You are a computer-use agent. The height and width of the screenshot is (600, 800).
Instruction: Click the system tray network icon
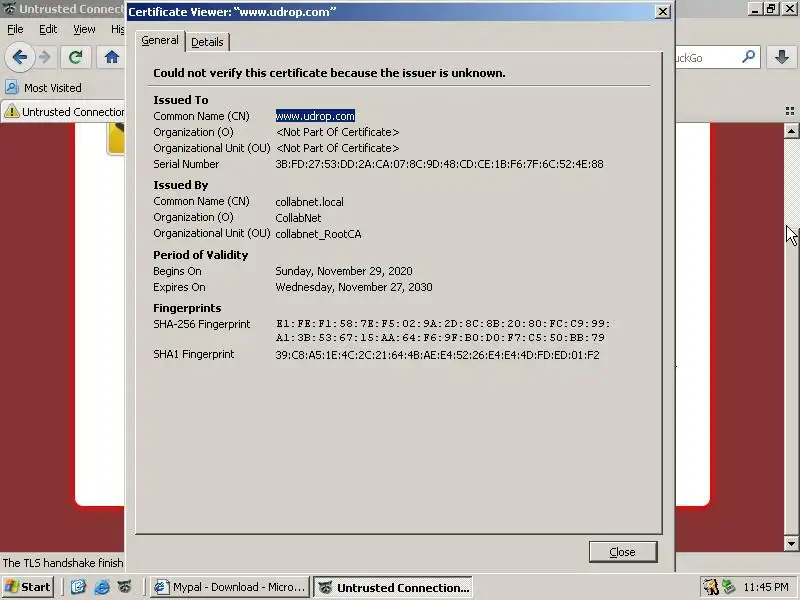pos(728,587)
